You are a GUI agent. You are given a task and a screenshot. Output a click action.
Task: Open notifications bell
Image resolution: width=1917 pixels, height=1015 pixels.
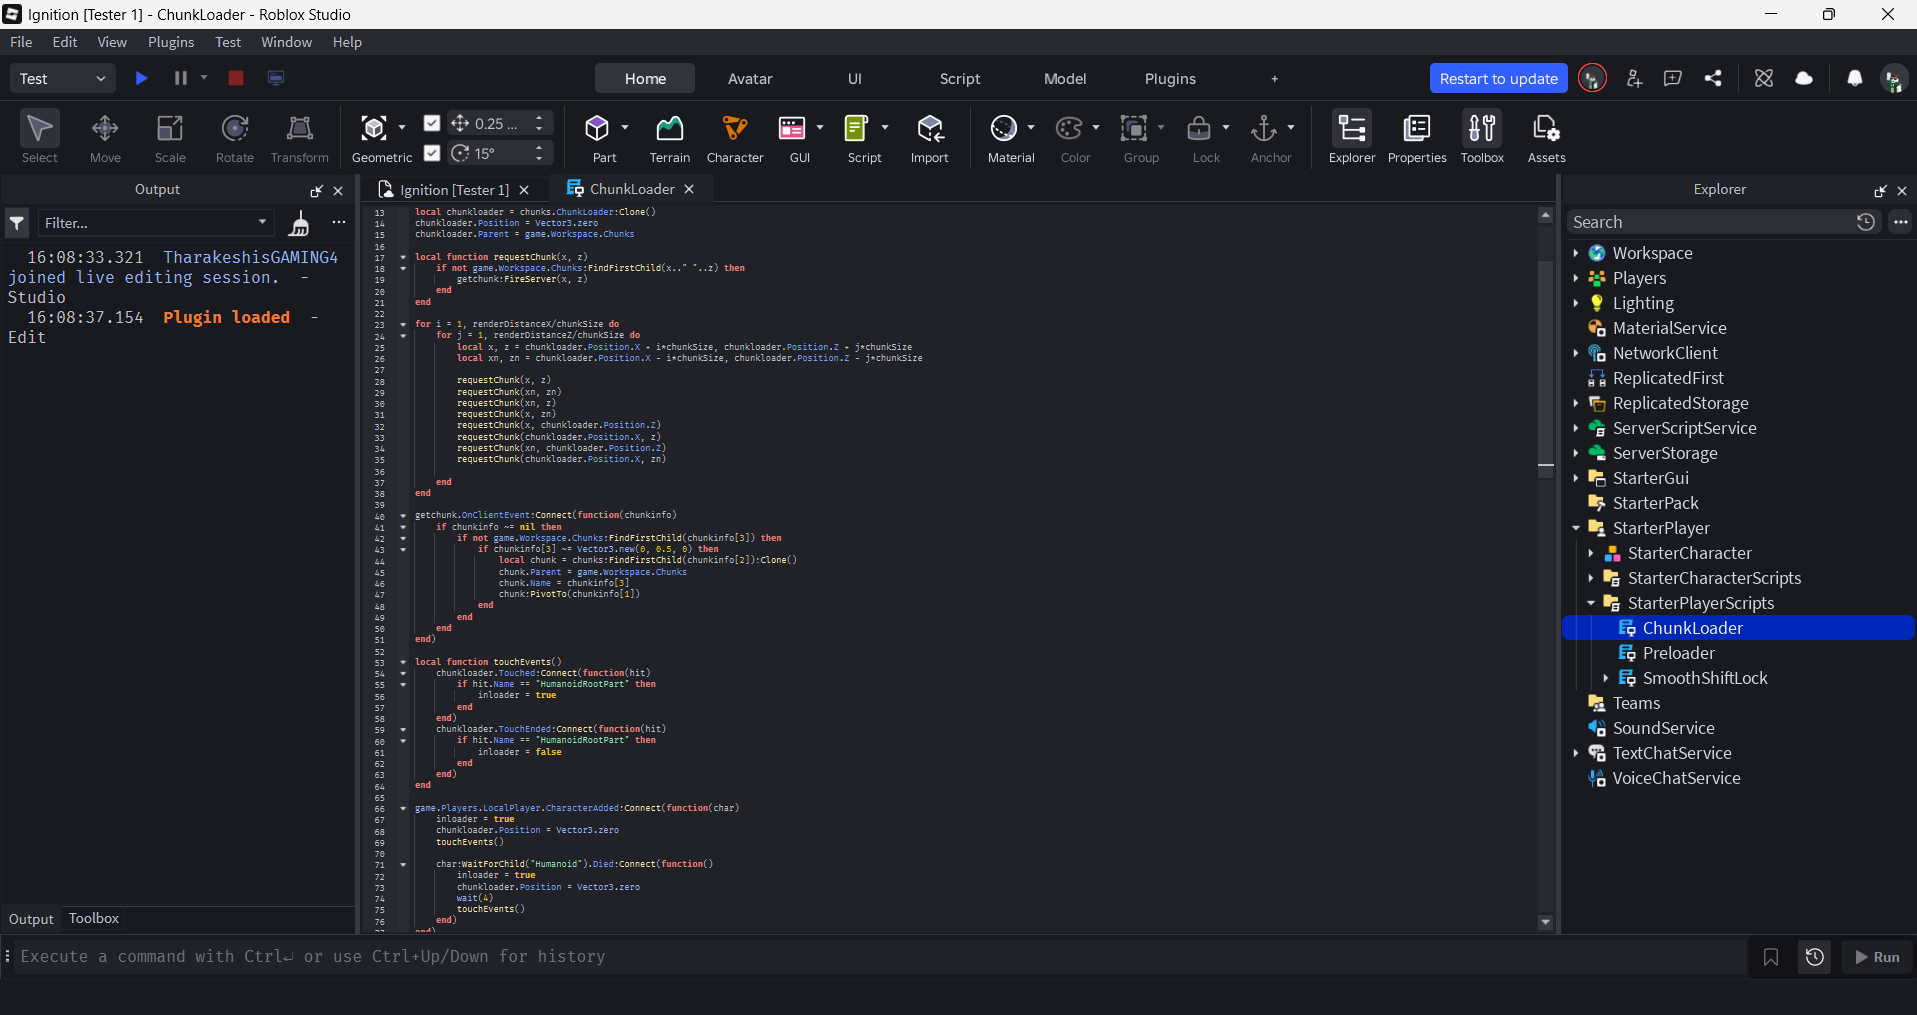pos(1854,78)
